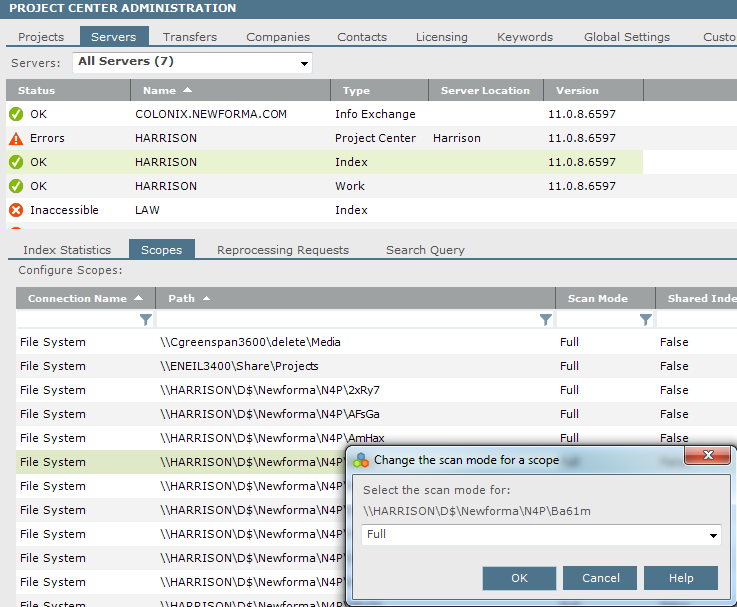Click Help in scan mode dialog
This screenshot has height=607, width=737.
pos(681,578)
